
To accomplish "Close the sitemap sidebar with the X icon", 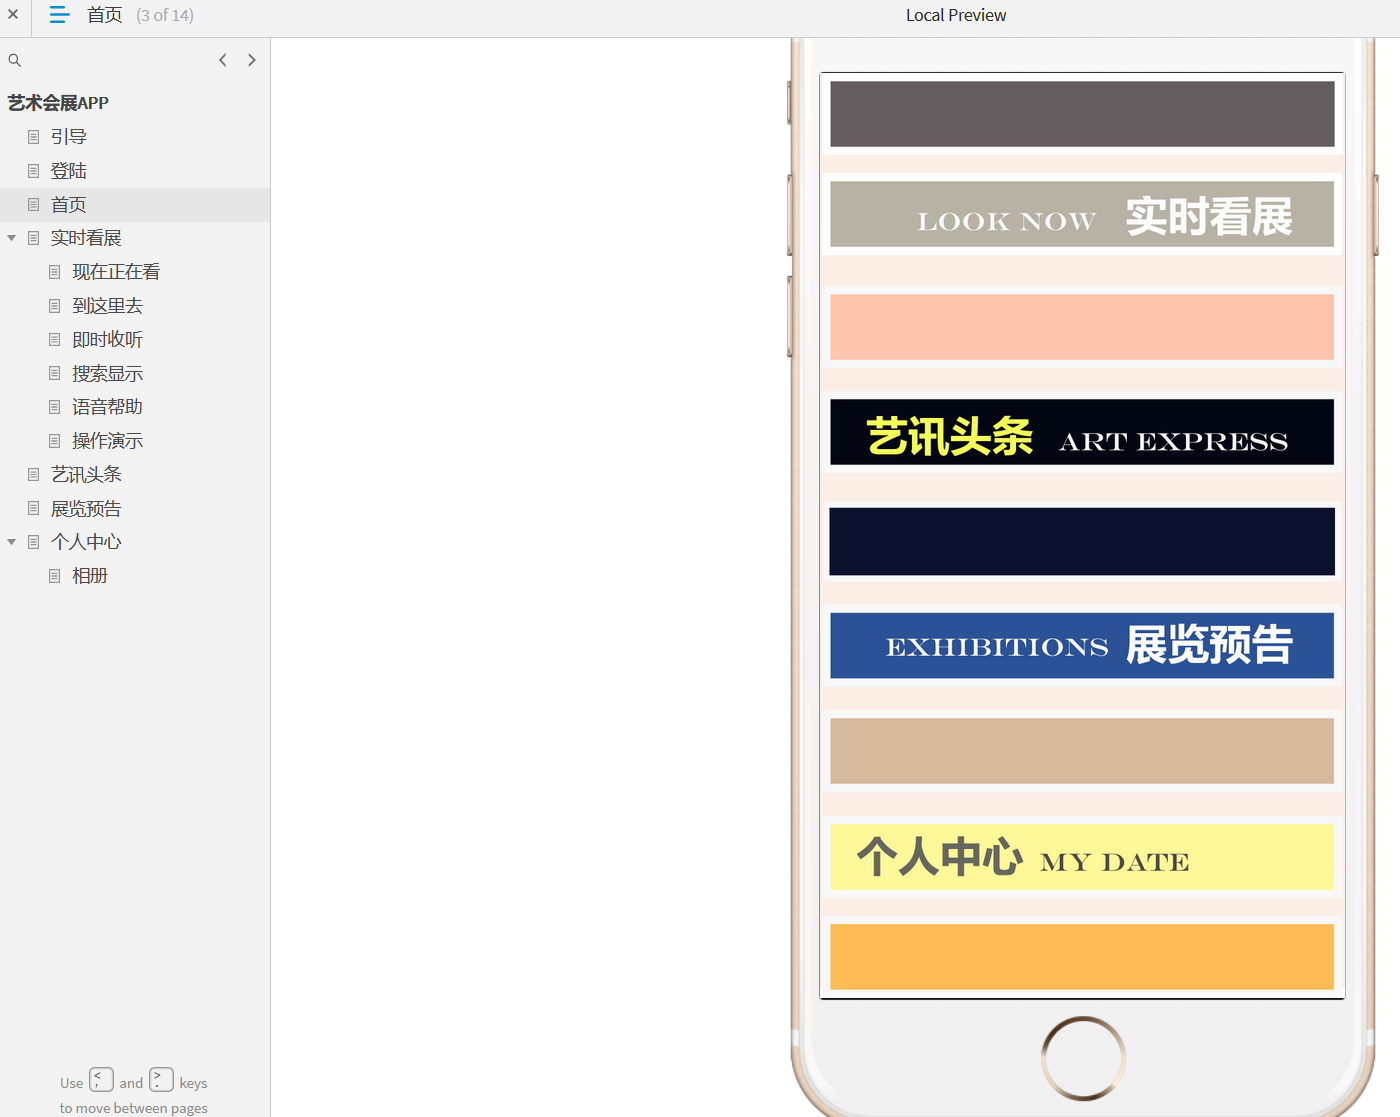I will pos(13,14).
